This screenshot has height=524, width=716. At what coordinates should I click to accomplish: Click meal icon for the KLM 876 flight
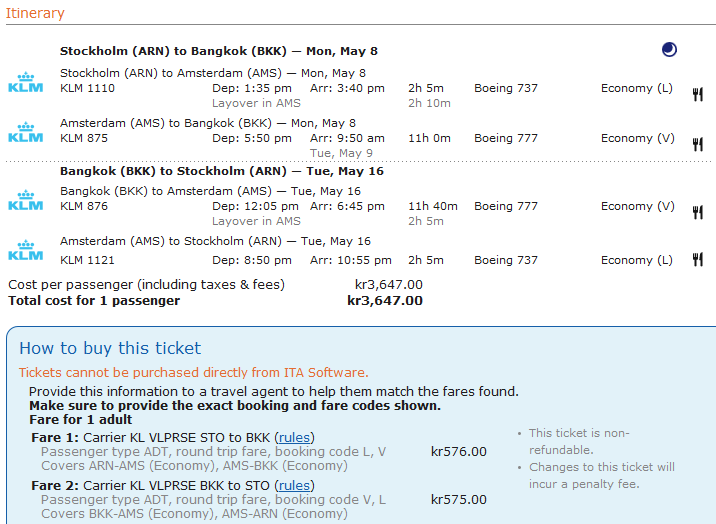pos(697,212)
